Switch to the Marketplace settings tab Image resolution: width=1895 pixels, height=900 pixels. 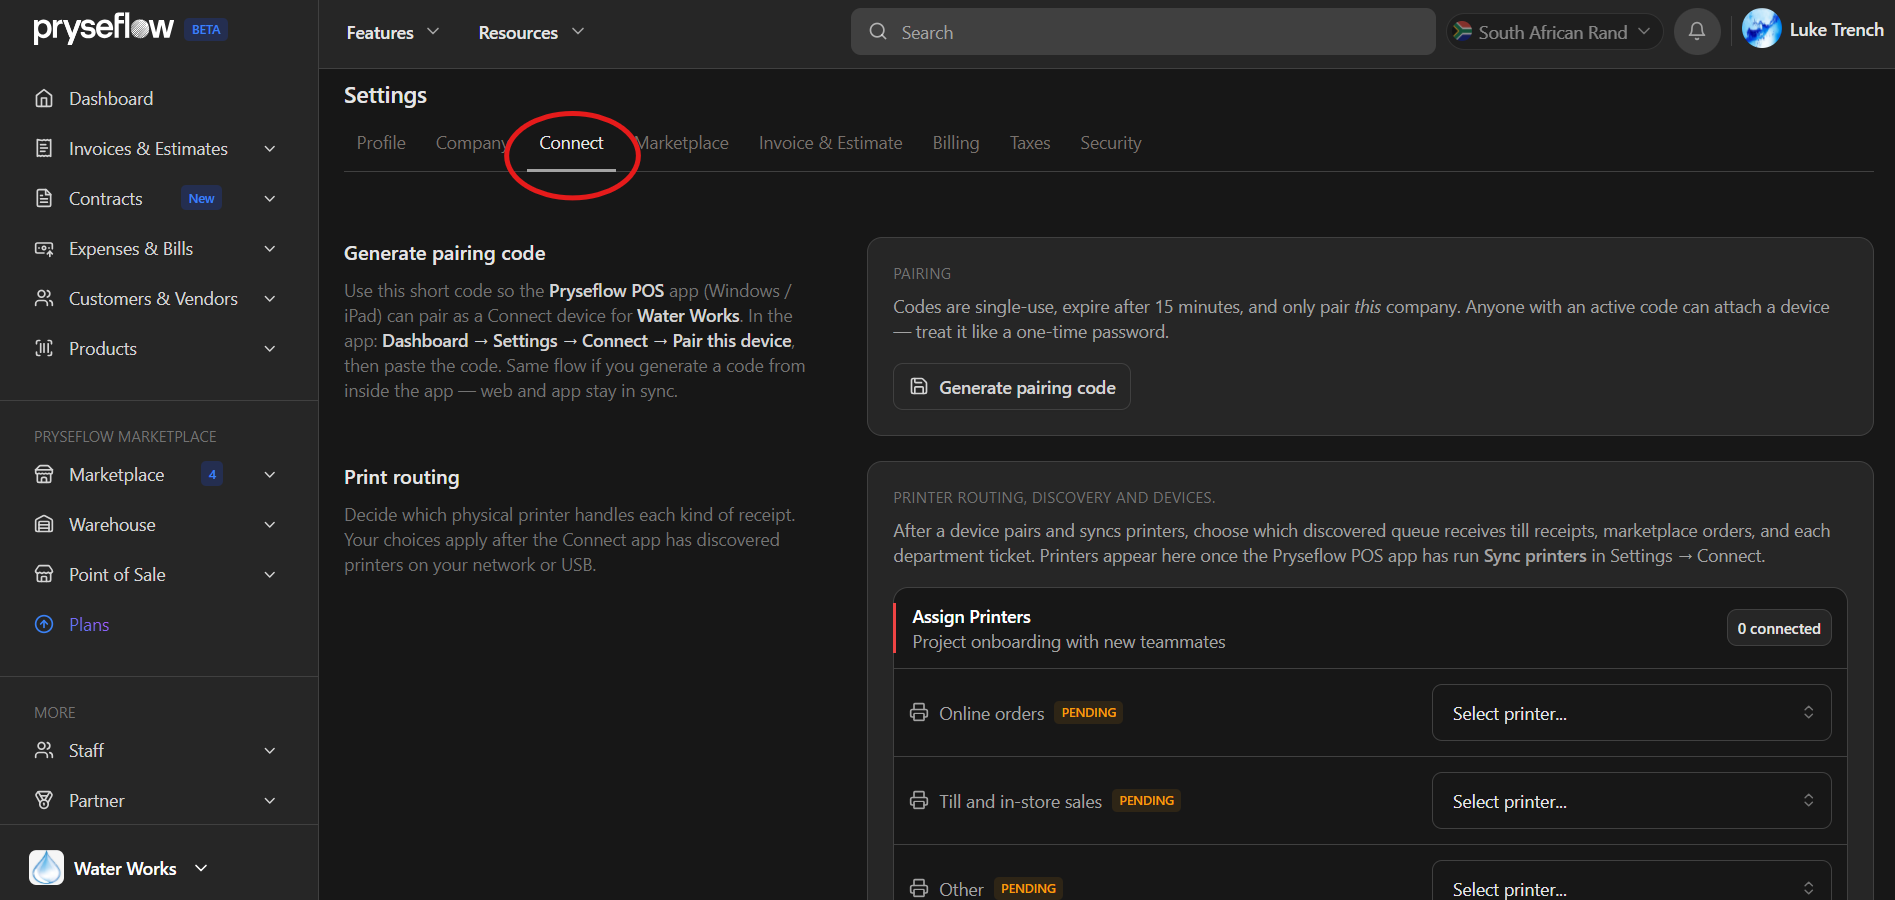683,143
